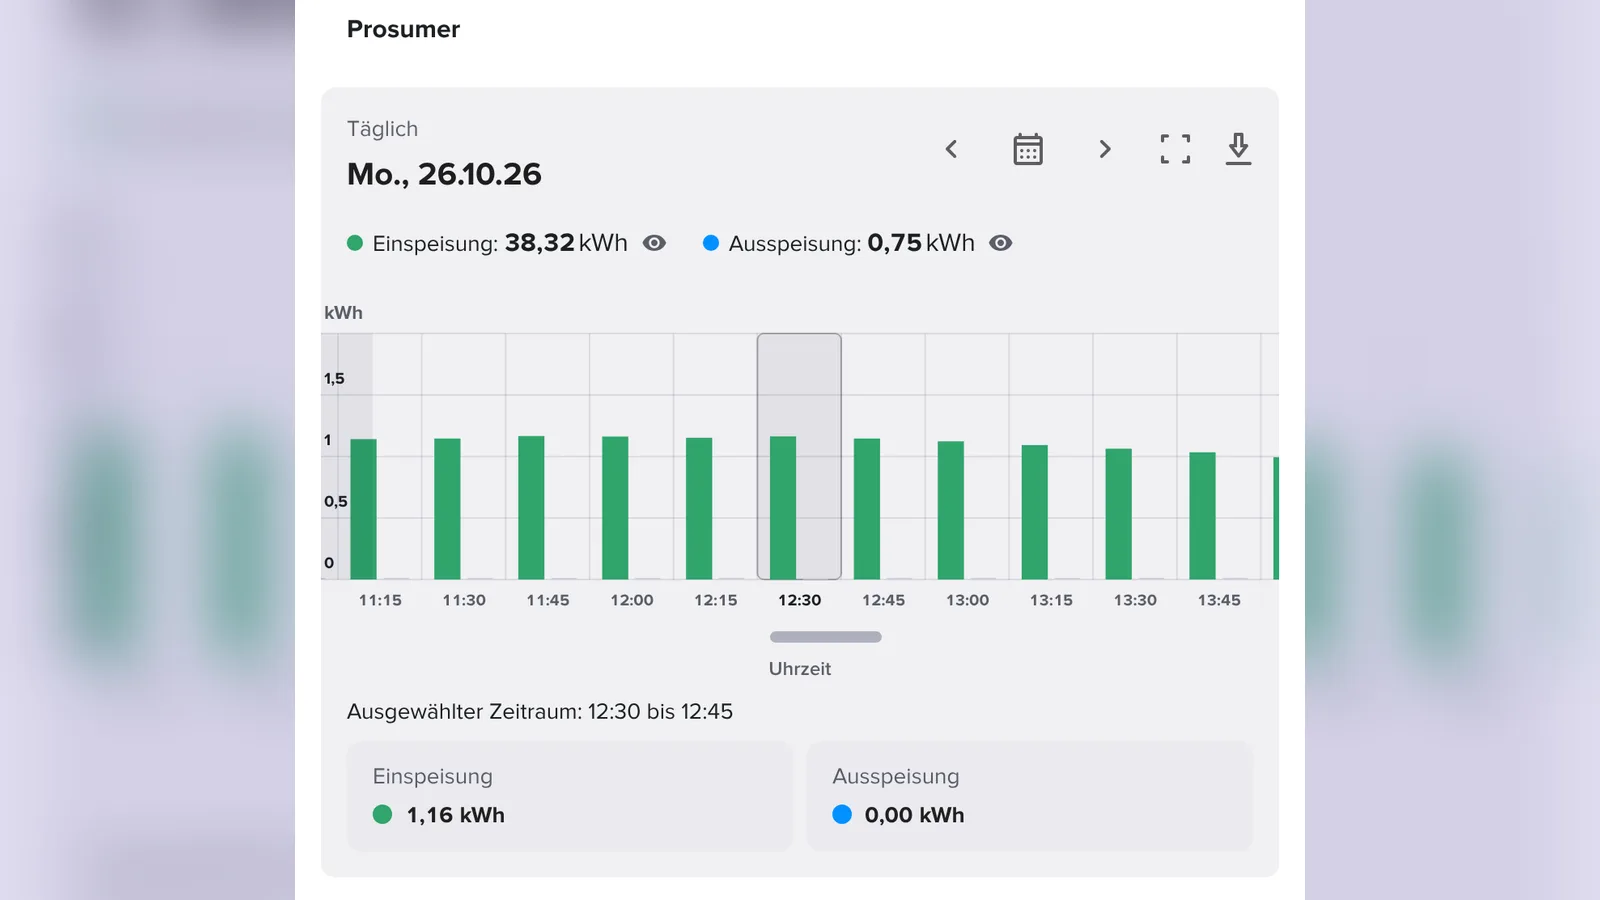Click the green Einspeisung legend dot
The height and width of the screenshot is (900, 1600).
(x=354, y=243)
